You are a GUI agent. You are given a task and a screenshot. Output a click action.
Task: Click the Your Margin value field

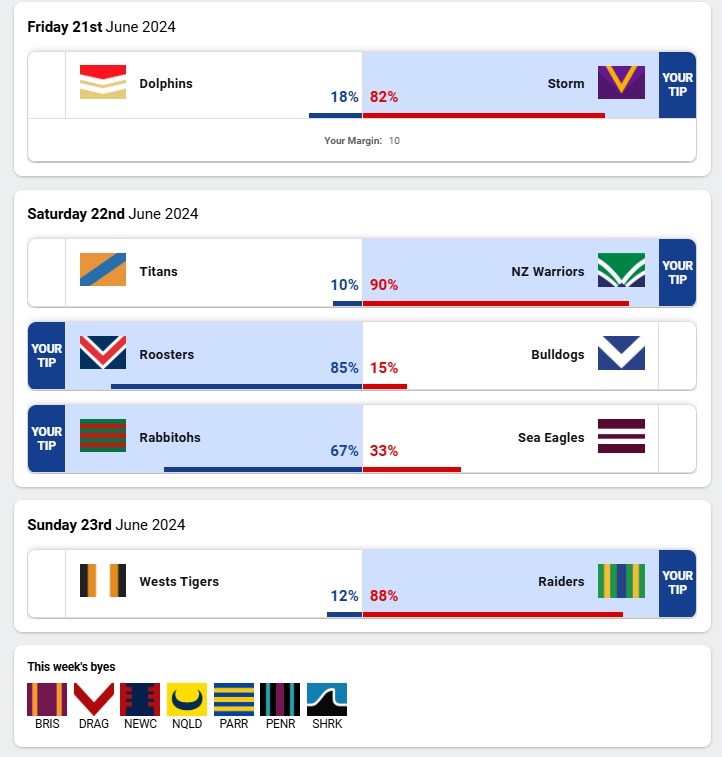[x=395, y=141]
